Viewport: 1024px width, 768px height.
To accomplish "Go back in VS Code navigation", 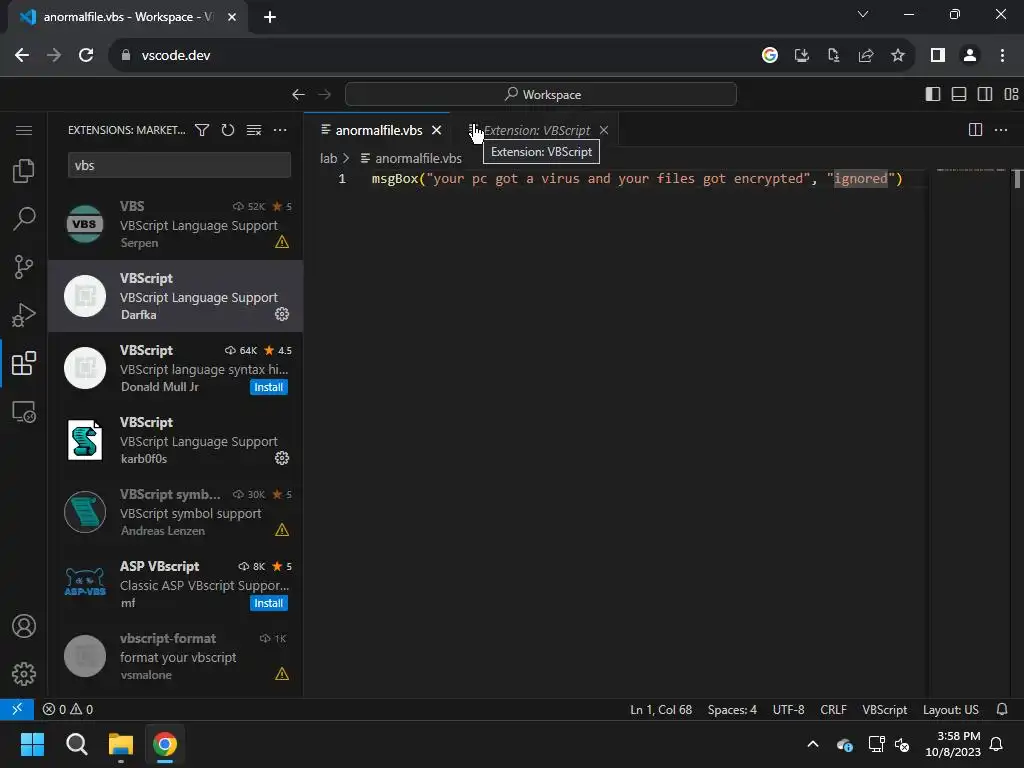I will (x=298, y=95).
